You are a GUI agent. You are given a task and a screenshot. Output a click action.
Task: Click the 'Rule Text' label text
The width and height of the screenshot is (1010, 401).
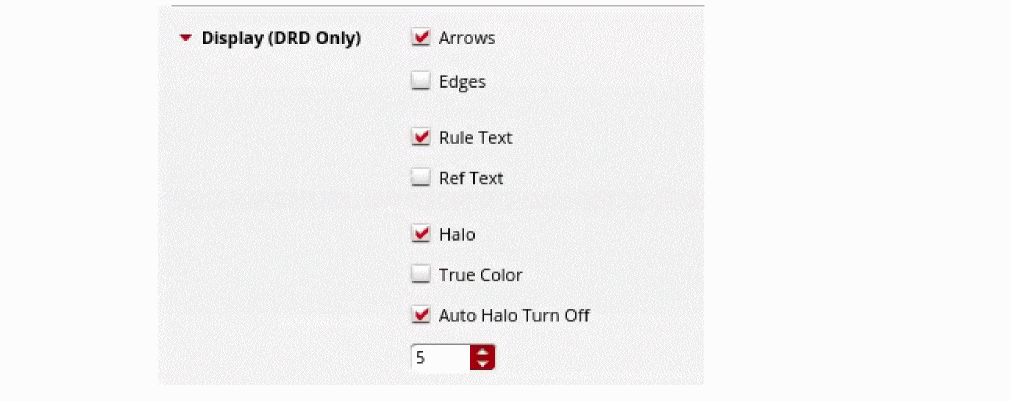click(475, 137)
